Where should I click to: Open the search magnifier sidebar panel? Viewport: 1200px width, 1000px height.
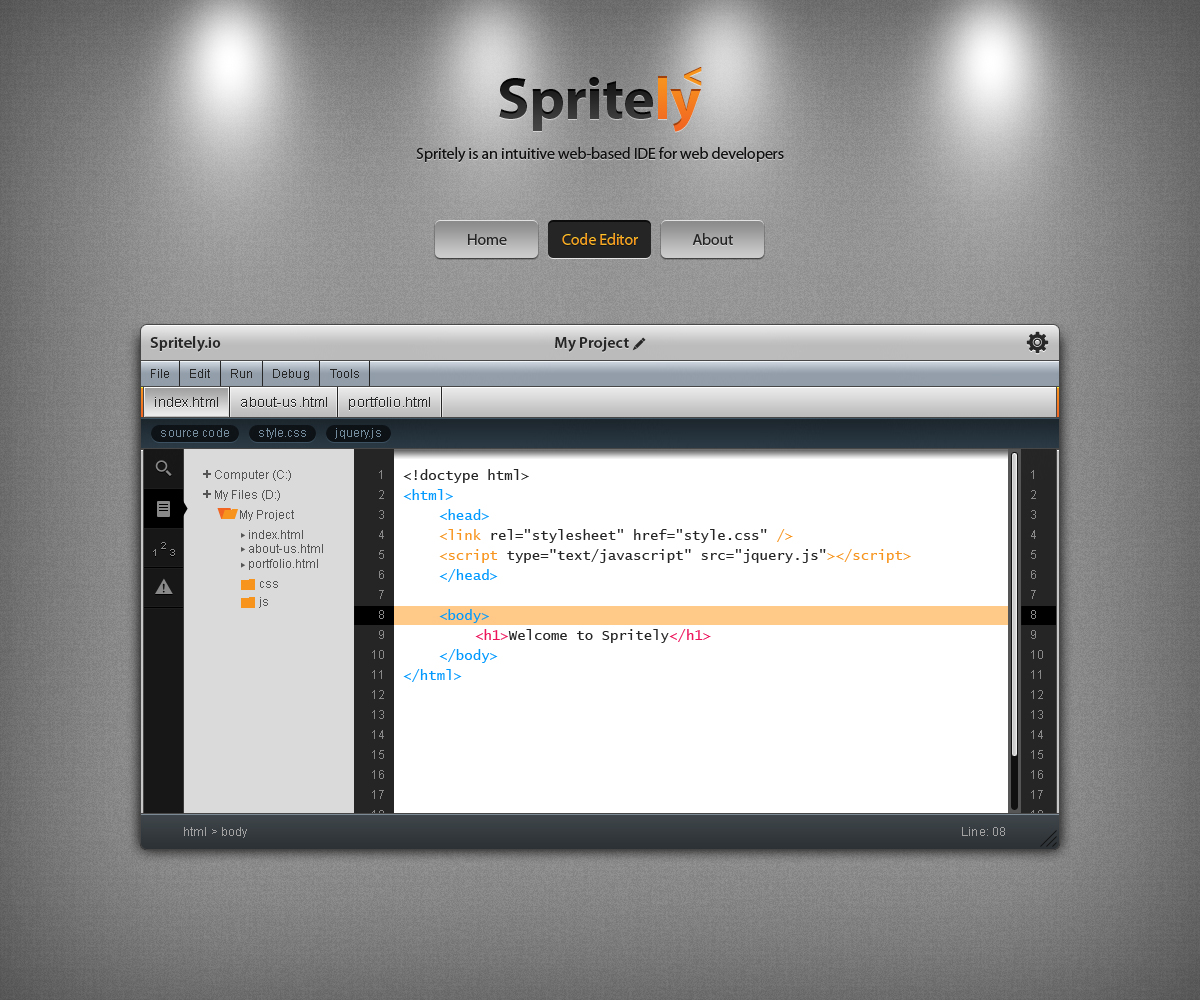(x=163, y=468)
